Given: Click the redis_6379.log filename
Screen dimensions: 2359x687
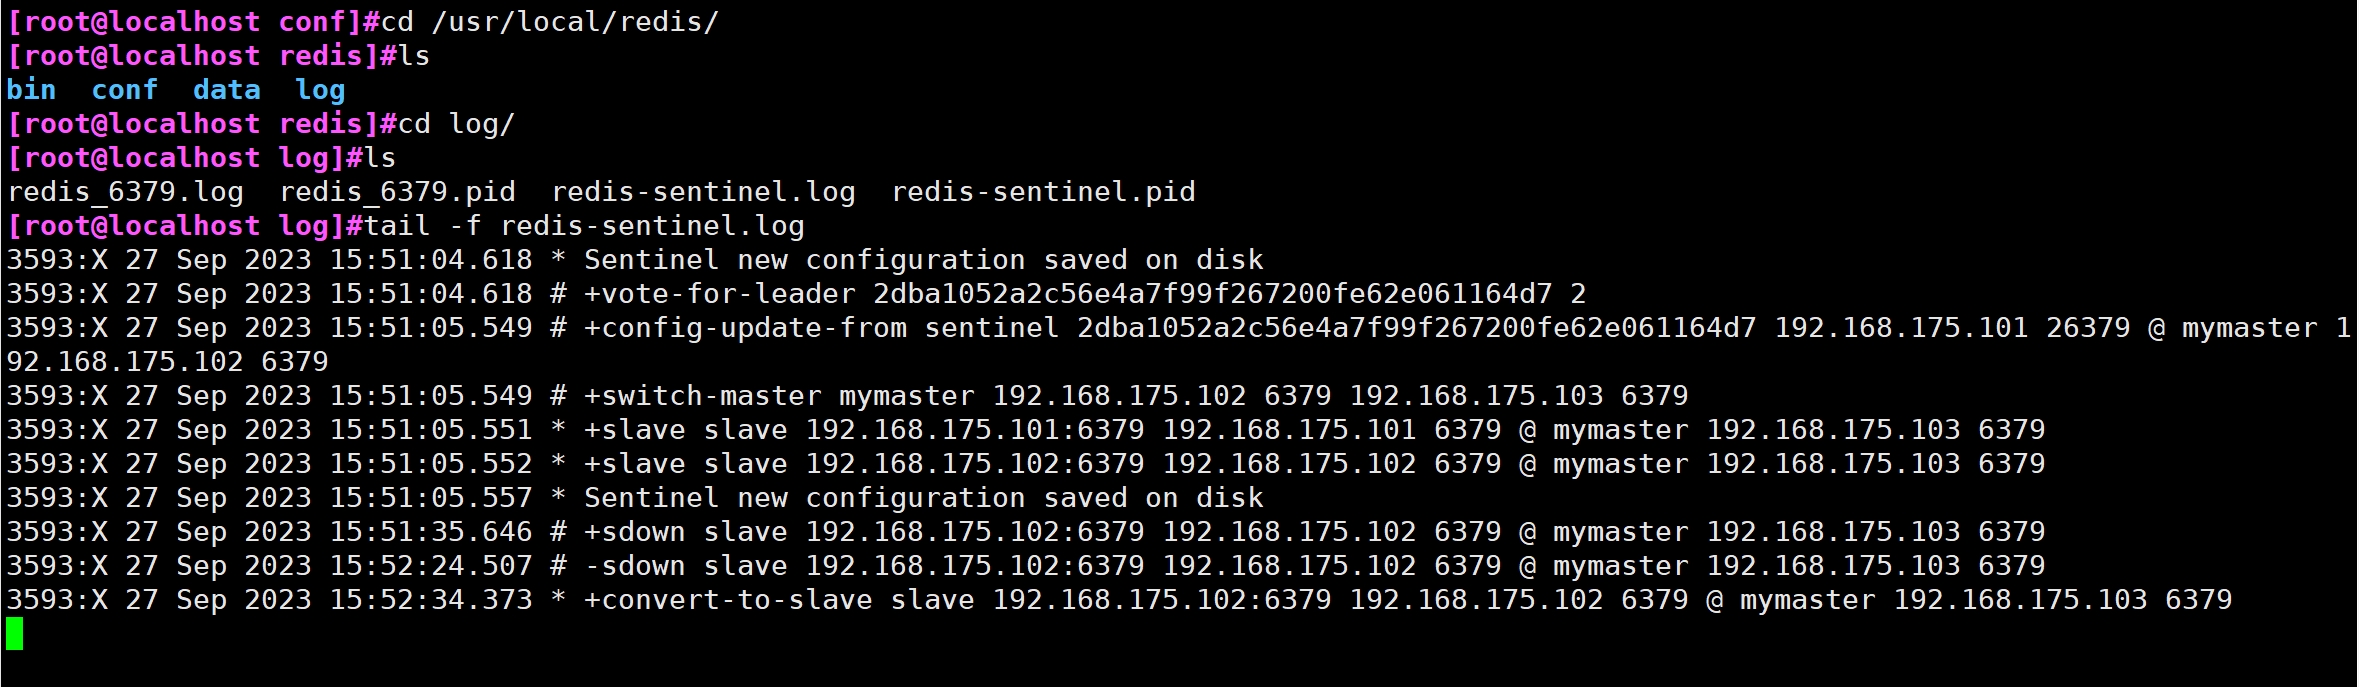Looking at the screenshot, I should [x=125, y=192].
